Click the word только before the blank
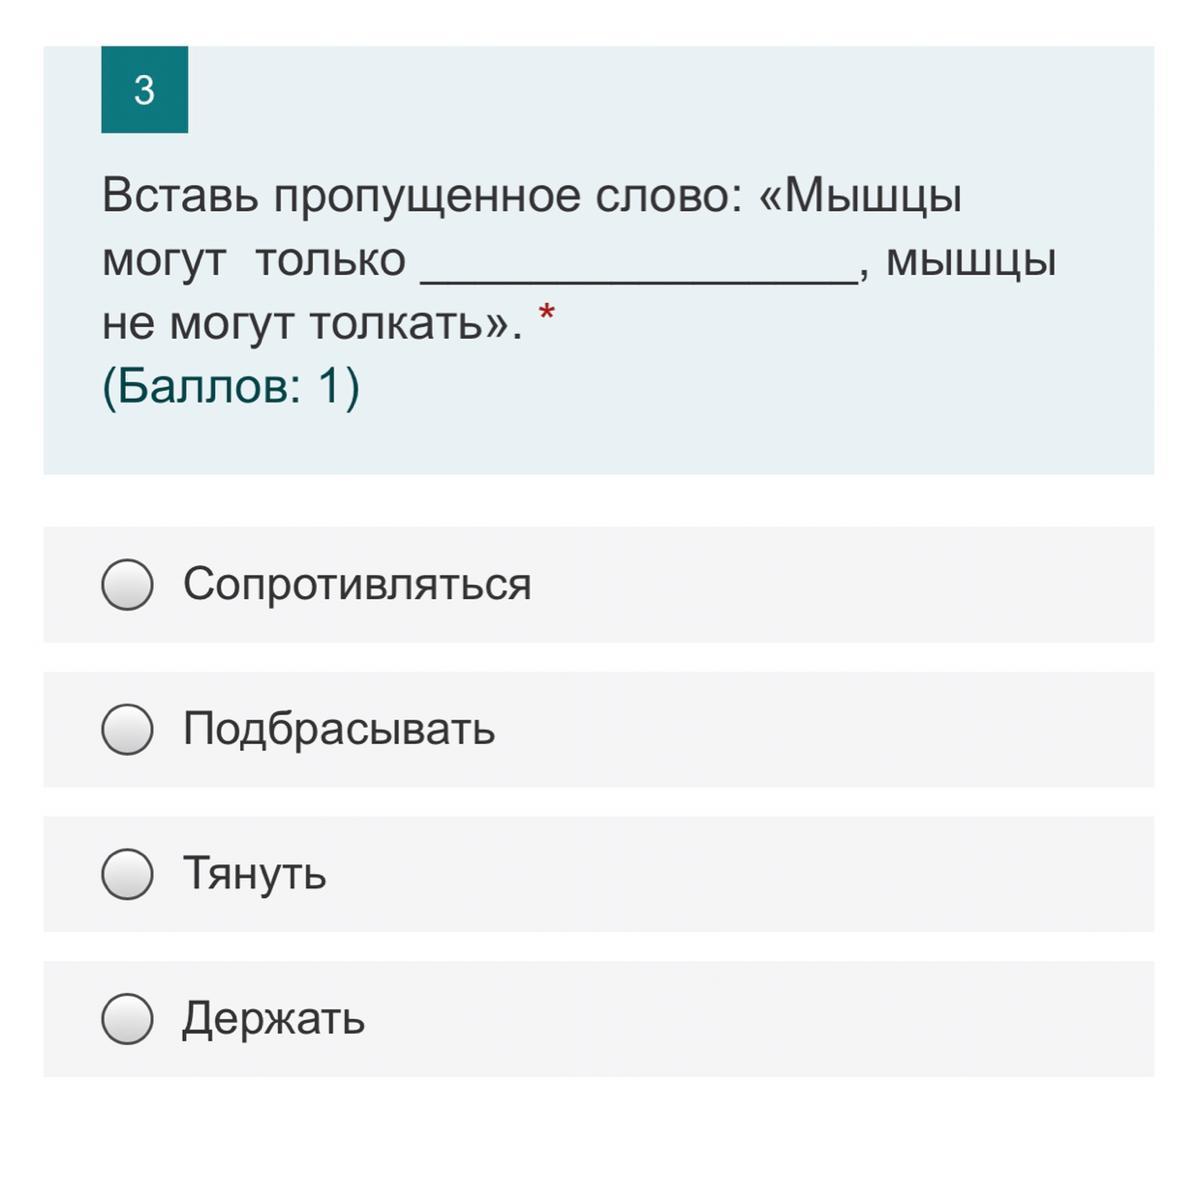Image resolution: width=1199 pixels, height=1200 pixels. pos(330,261)
